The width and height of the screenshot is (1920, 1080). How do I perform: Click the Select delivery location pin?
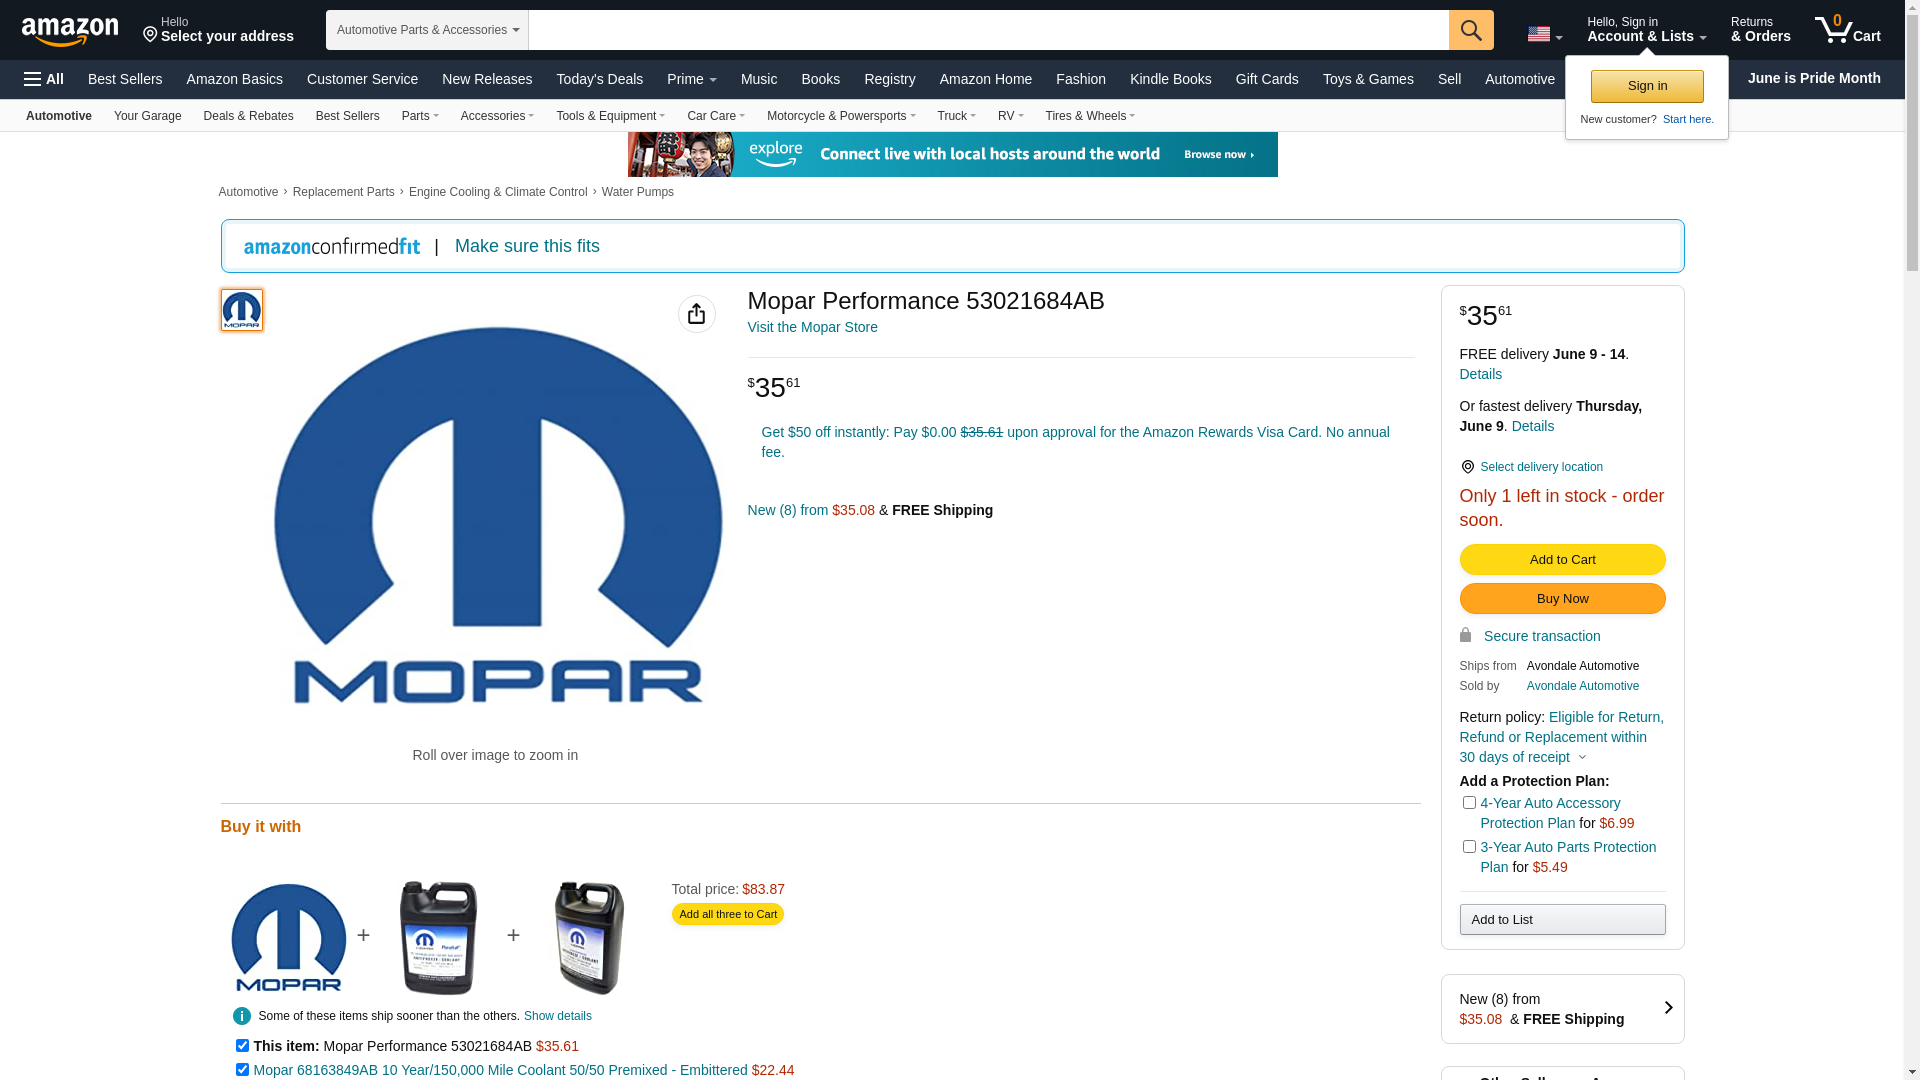(x=1467, y=467)
